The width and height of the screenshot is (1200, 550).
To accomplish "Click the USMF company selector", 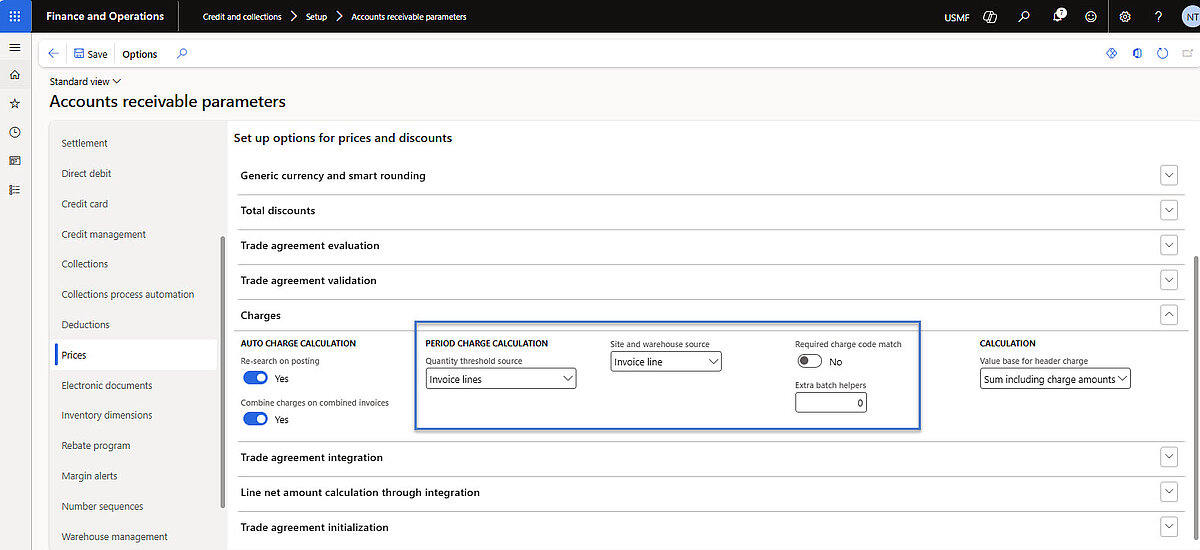I will coord(956,17).
